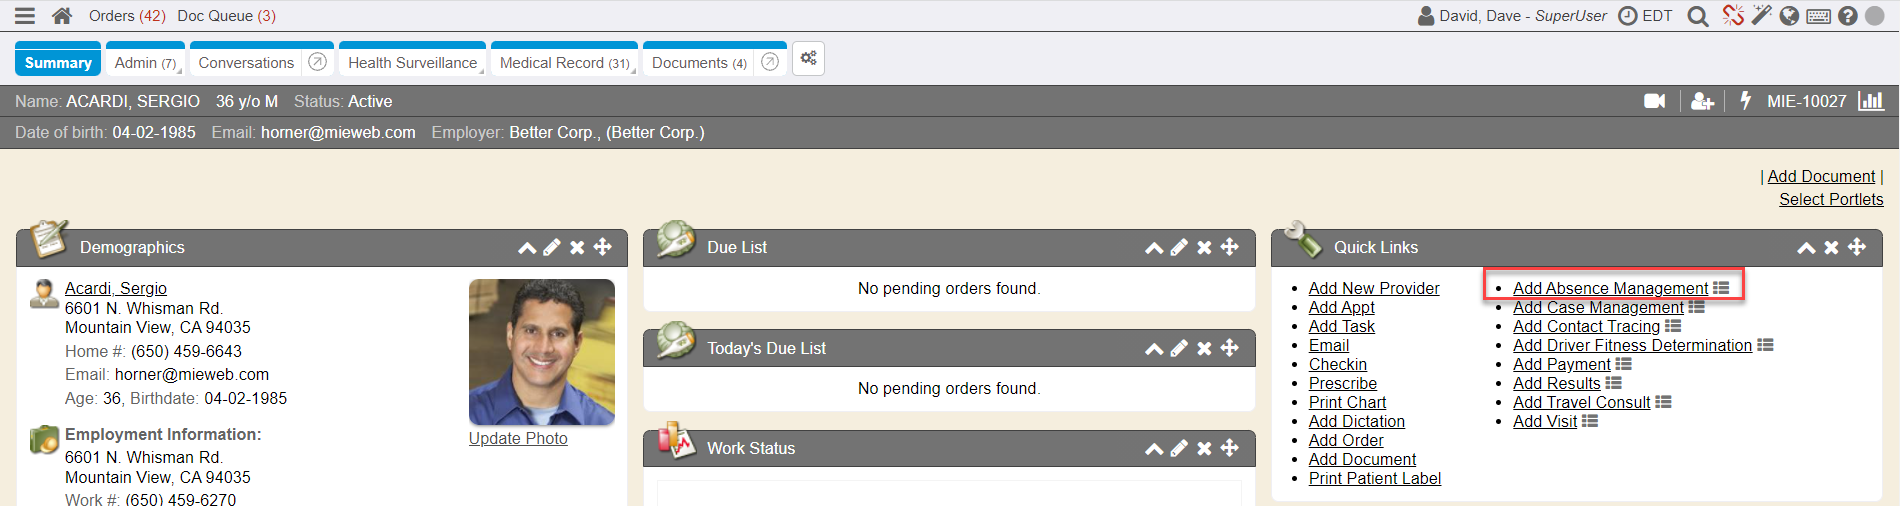Open the hamburger main menu

(25, 16)
